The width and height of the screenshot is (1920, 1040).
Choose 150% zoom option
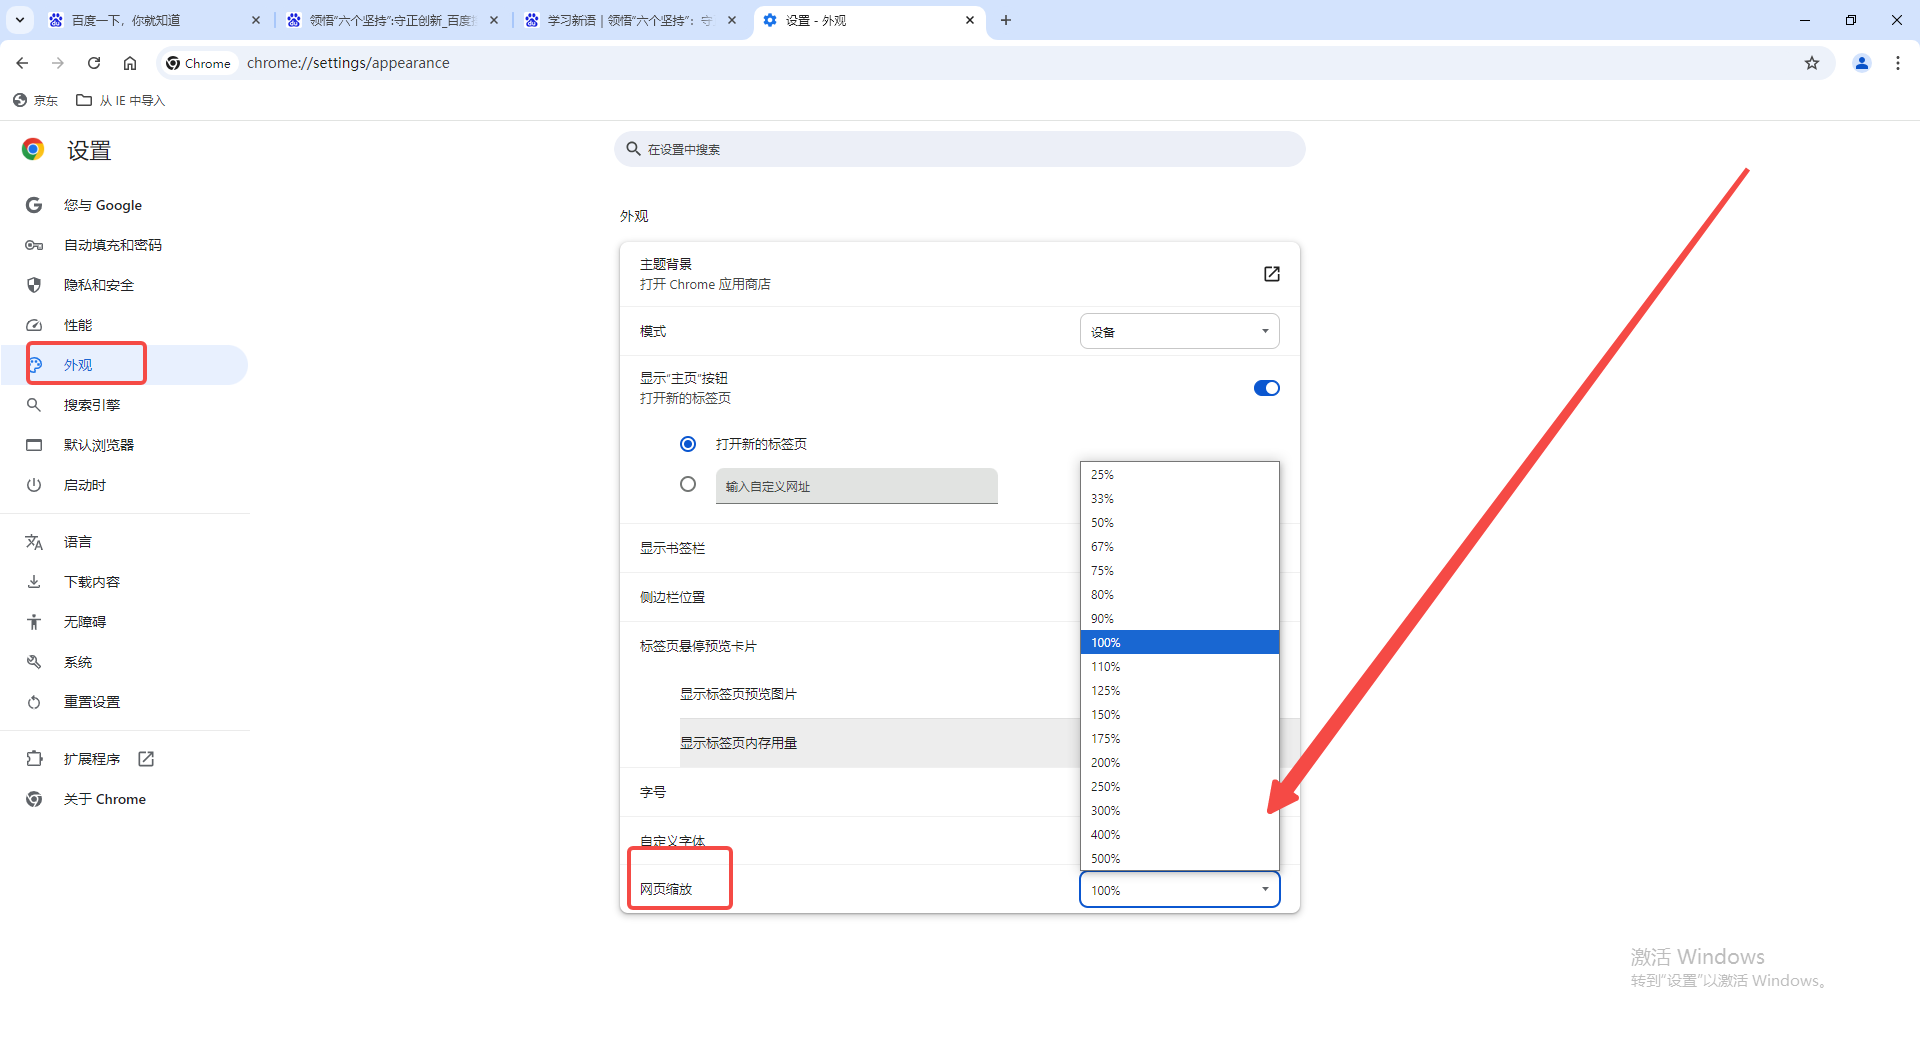coord(1179,715)
